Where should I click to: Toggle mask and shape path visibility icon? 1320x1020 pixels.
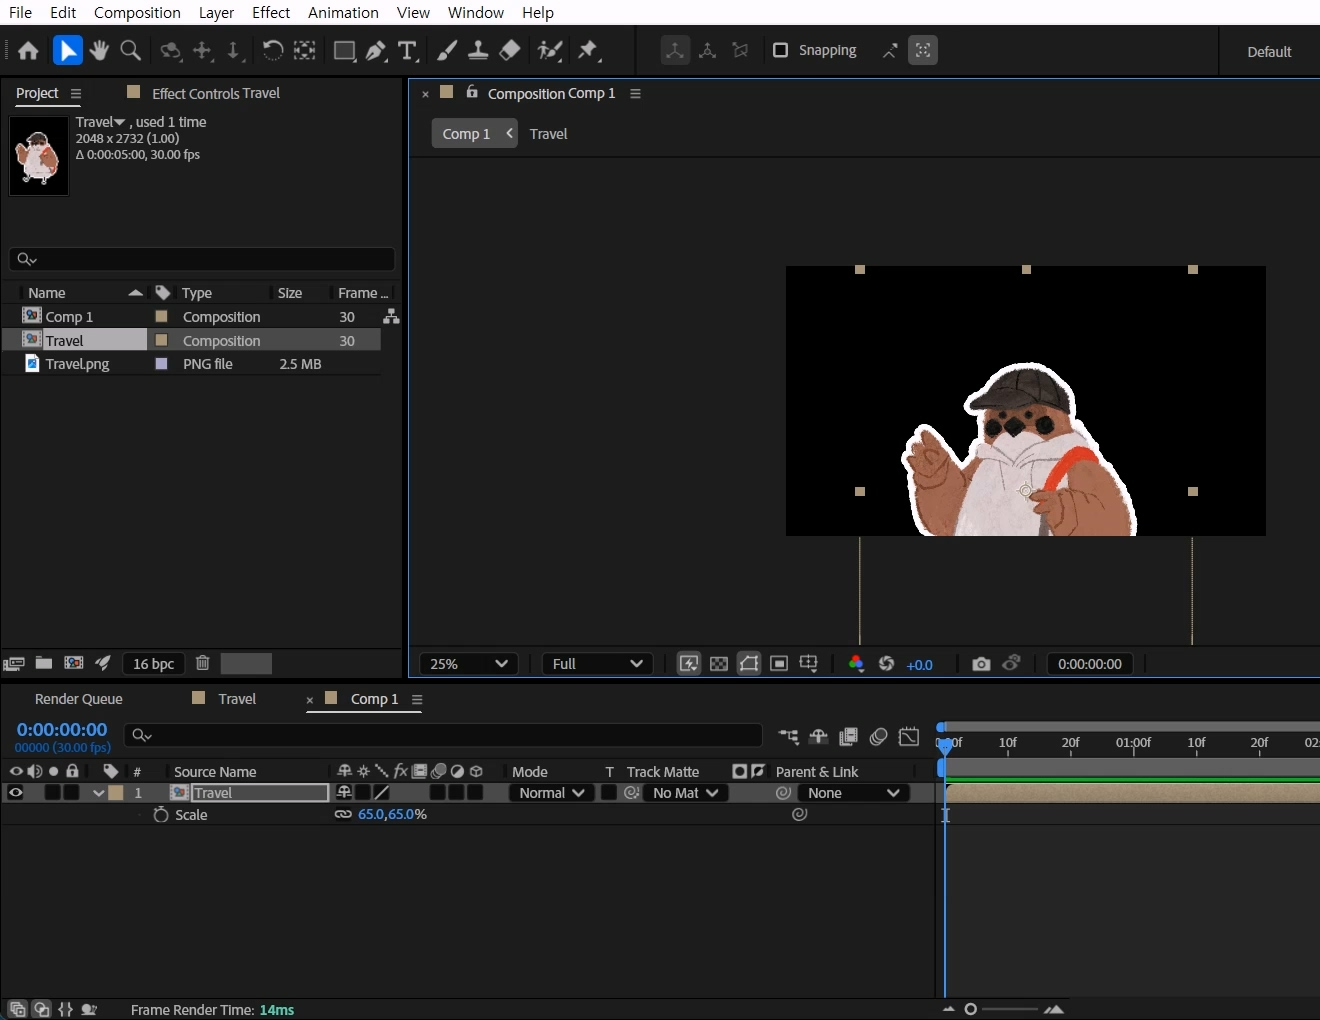[x=749, y=664]
